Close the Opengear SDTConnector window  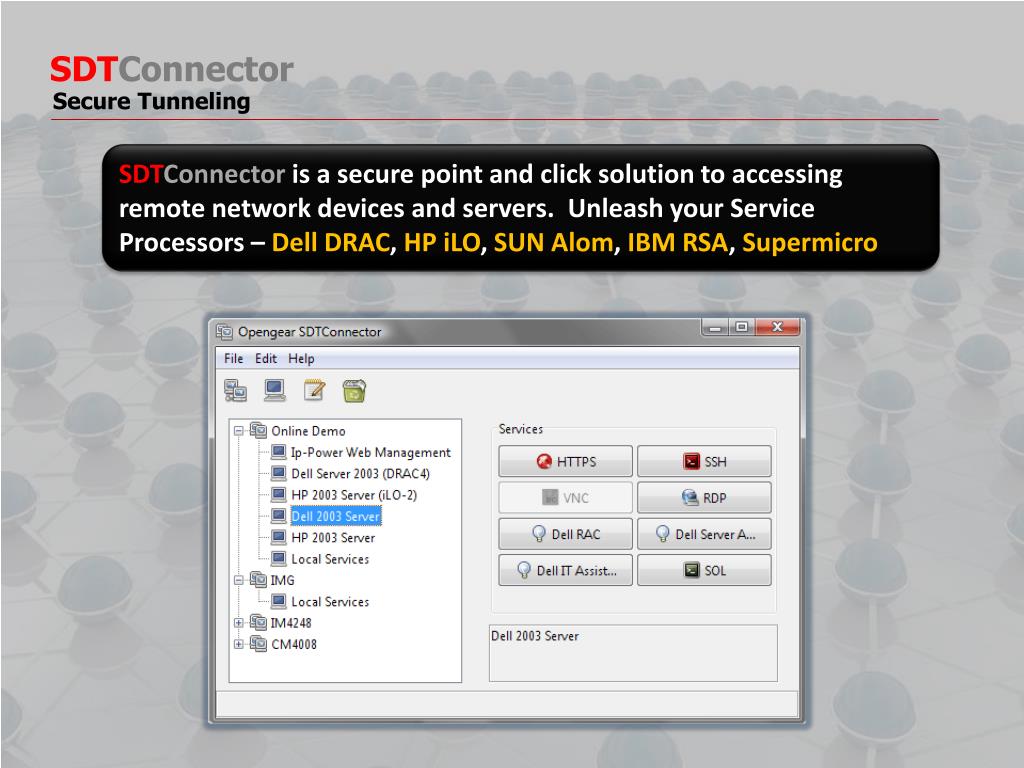[777, 327]
